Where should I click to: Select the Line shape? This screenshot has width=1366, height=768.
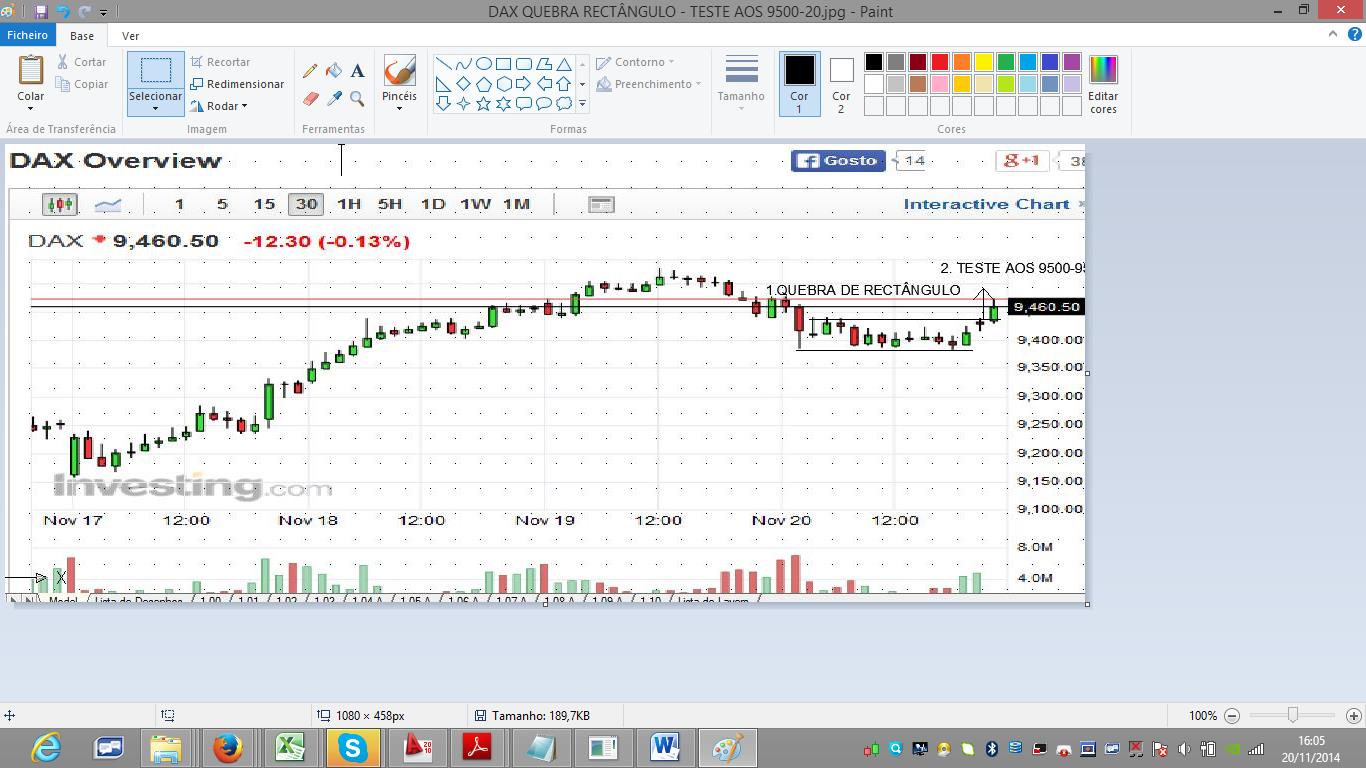[443, 63]
